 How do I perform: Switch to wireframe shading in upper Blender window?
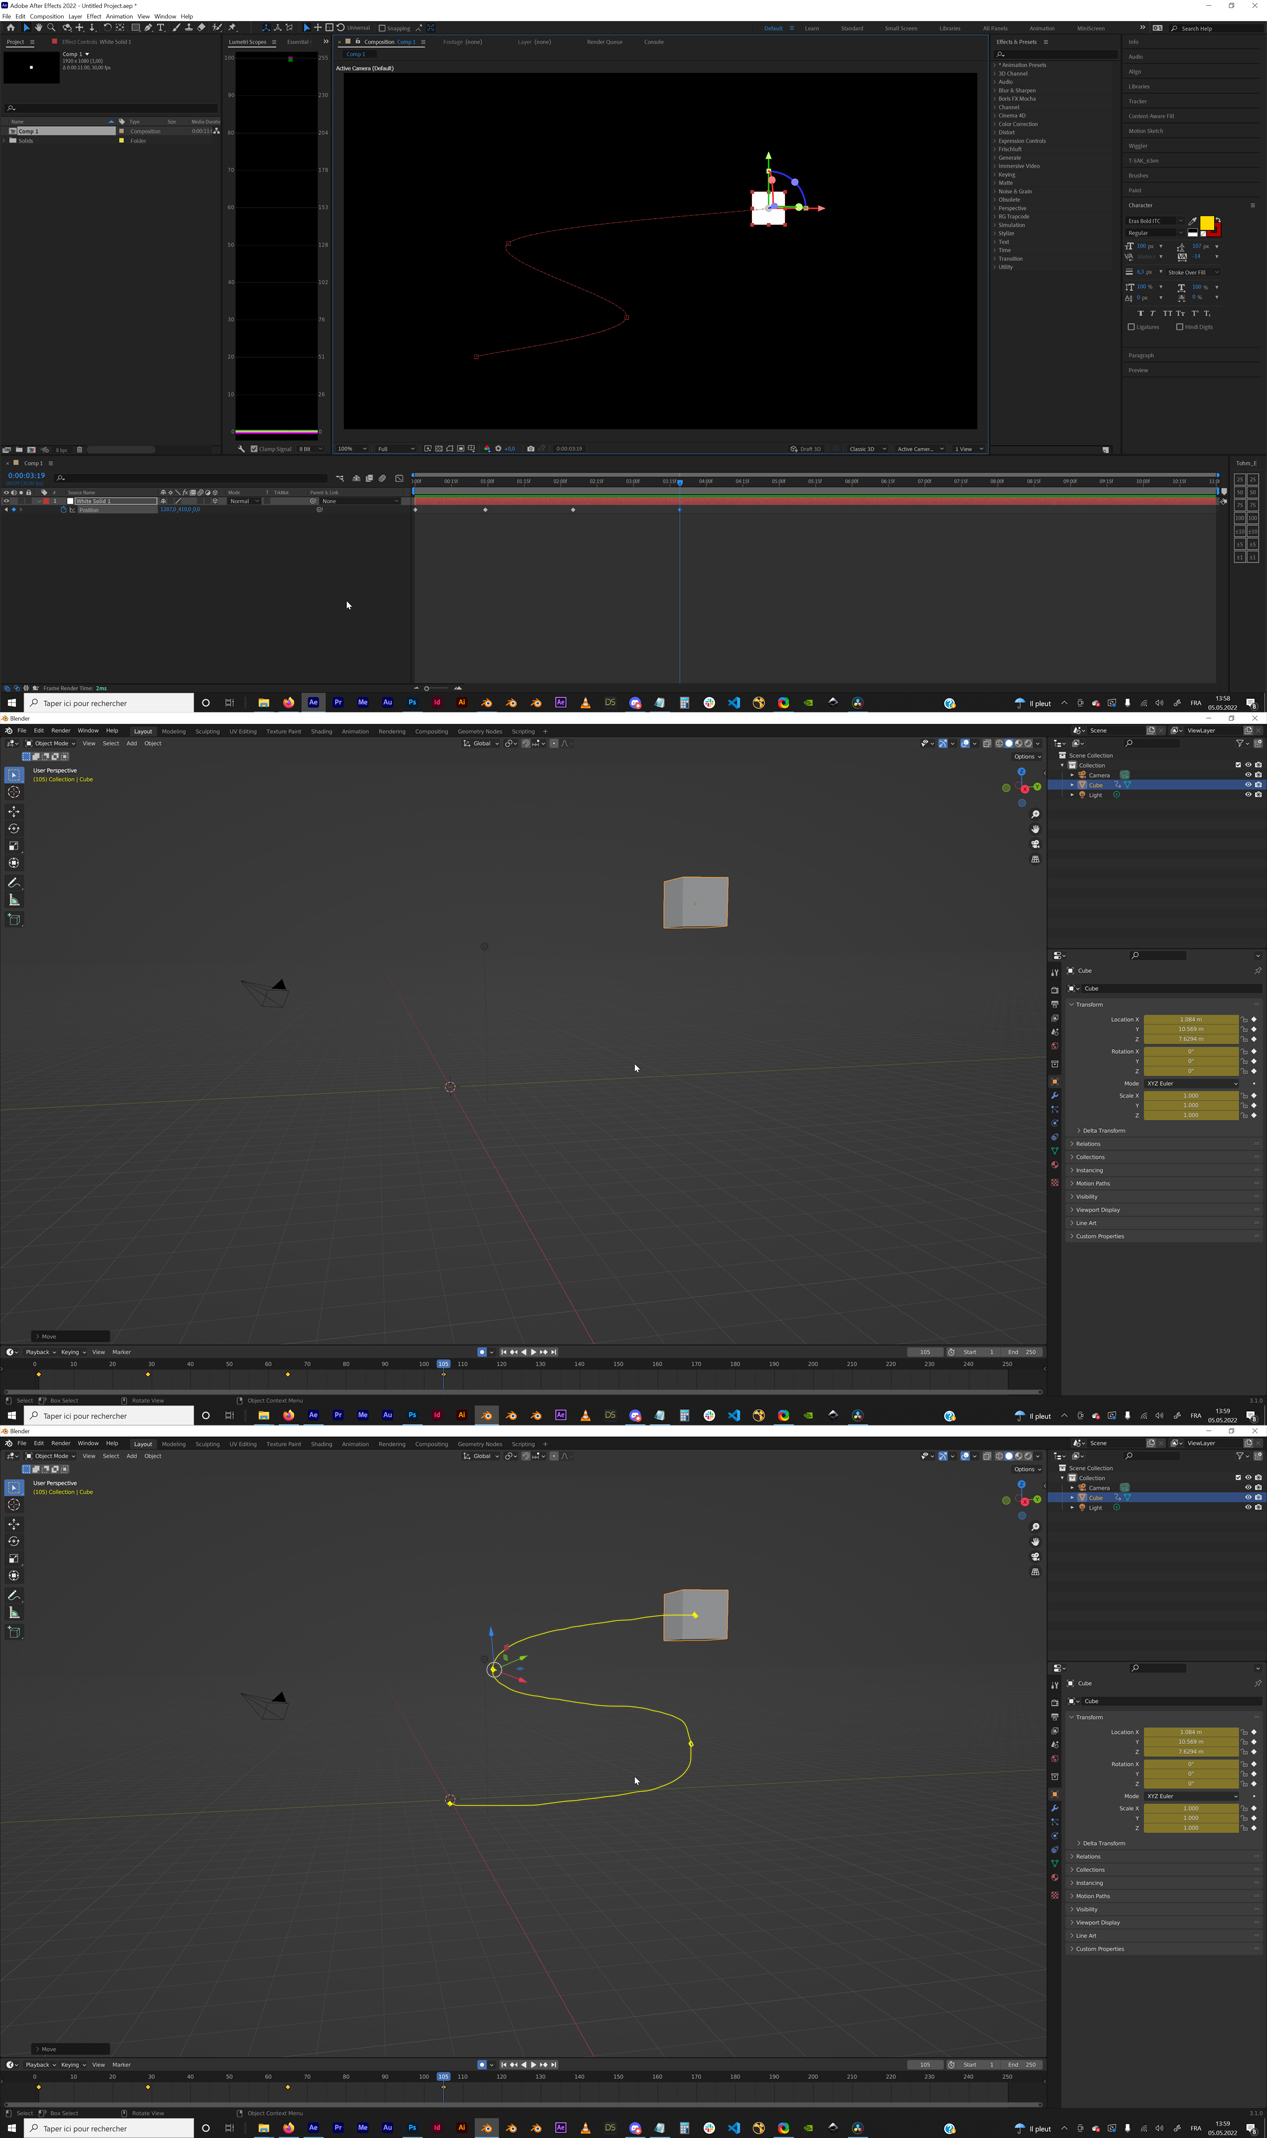pos(999,743)
